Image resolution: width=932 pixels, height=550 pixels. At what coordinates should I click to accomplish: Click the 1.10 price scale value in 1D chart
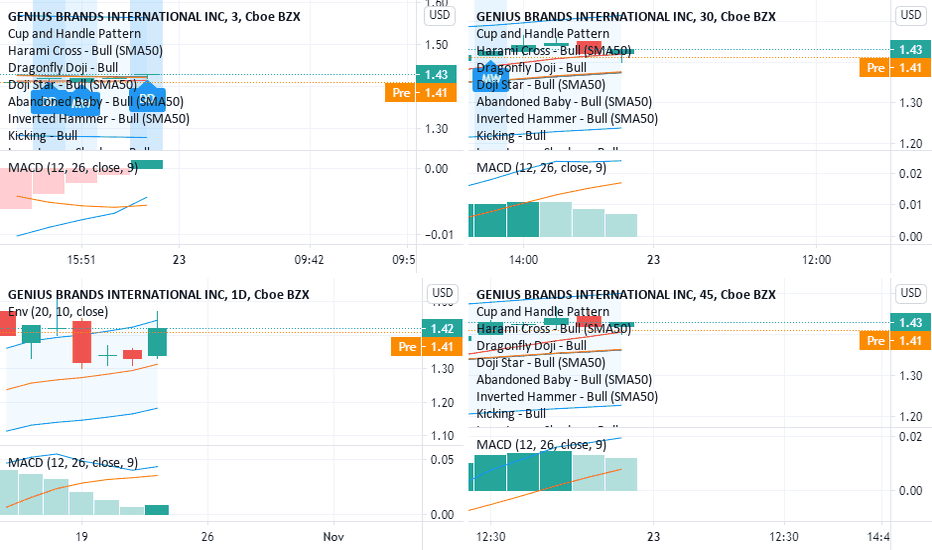[x=442, y=436]
